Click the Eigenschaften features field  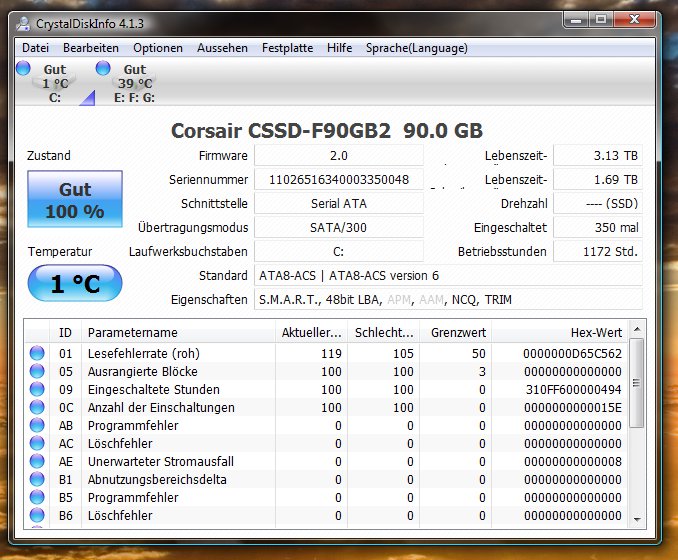pos(448,299)
